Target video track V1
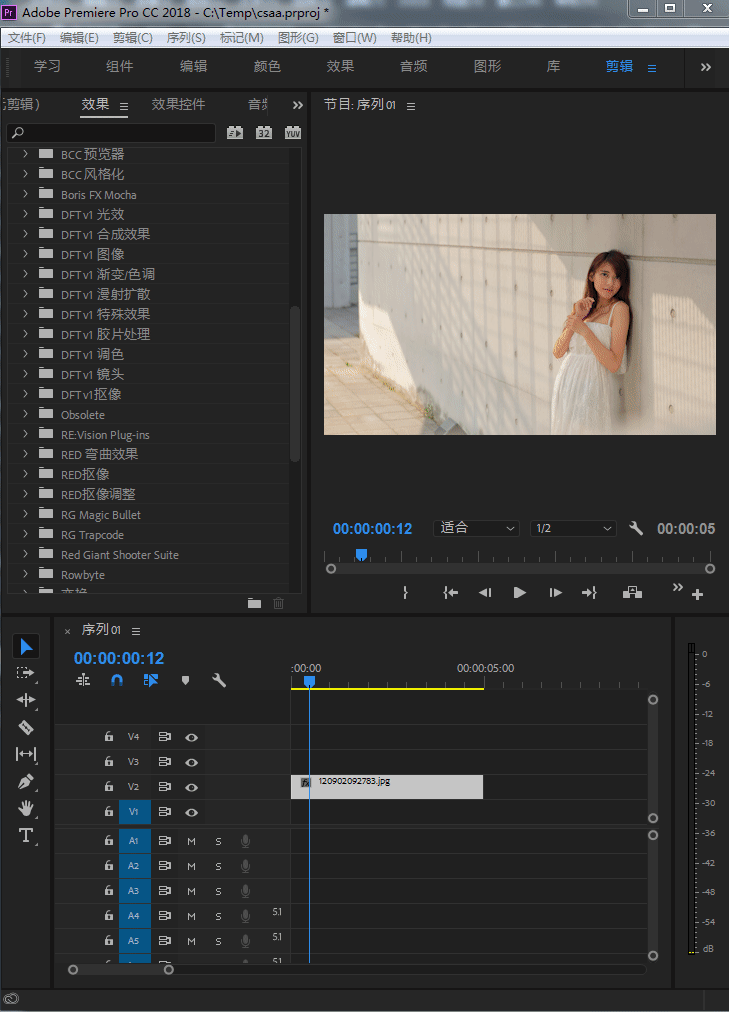The height and width of the screenshot is (1012, 729). point(135,812)
